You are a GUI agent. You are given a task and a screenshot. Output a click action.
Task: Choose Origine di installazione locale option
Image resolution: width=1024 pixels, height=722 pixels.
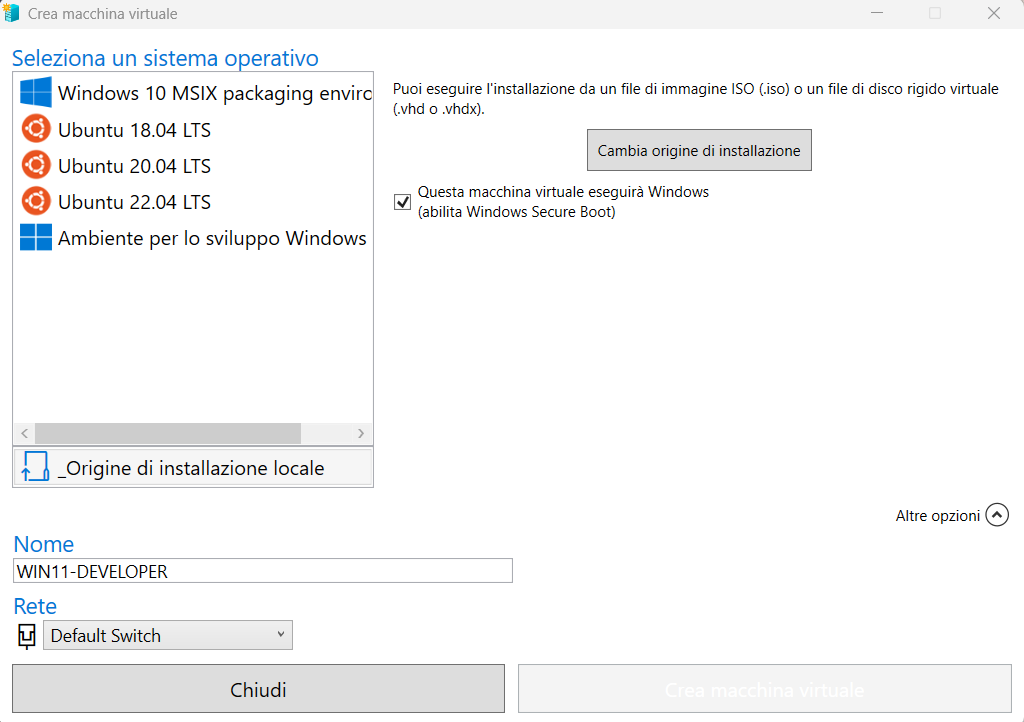191,468
